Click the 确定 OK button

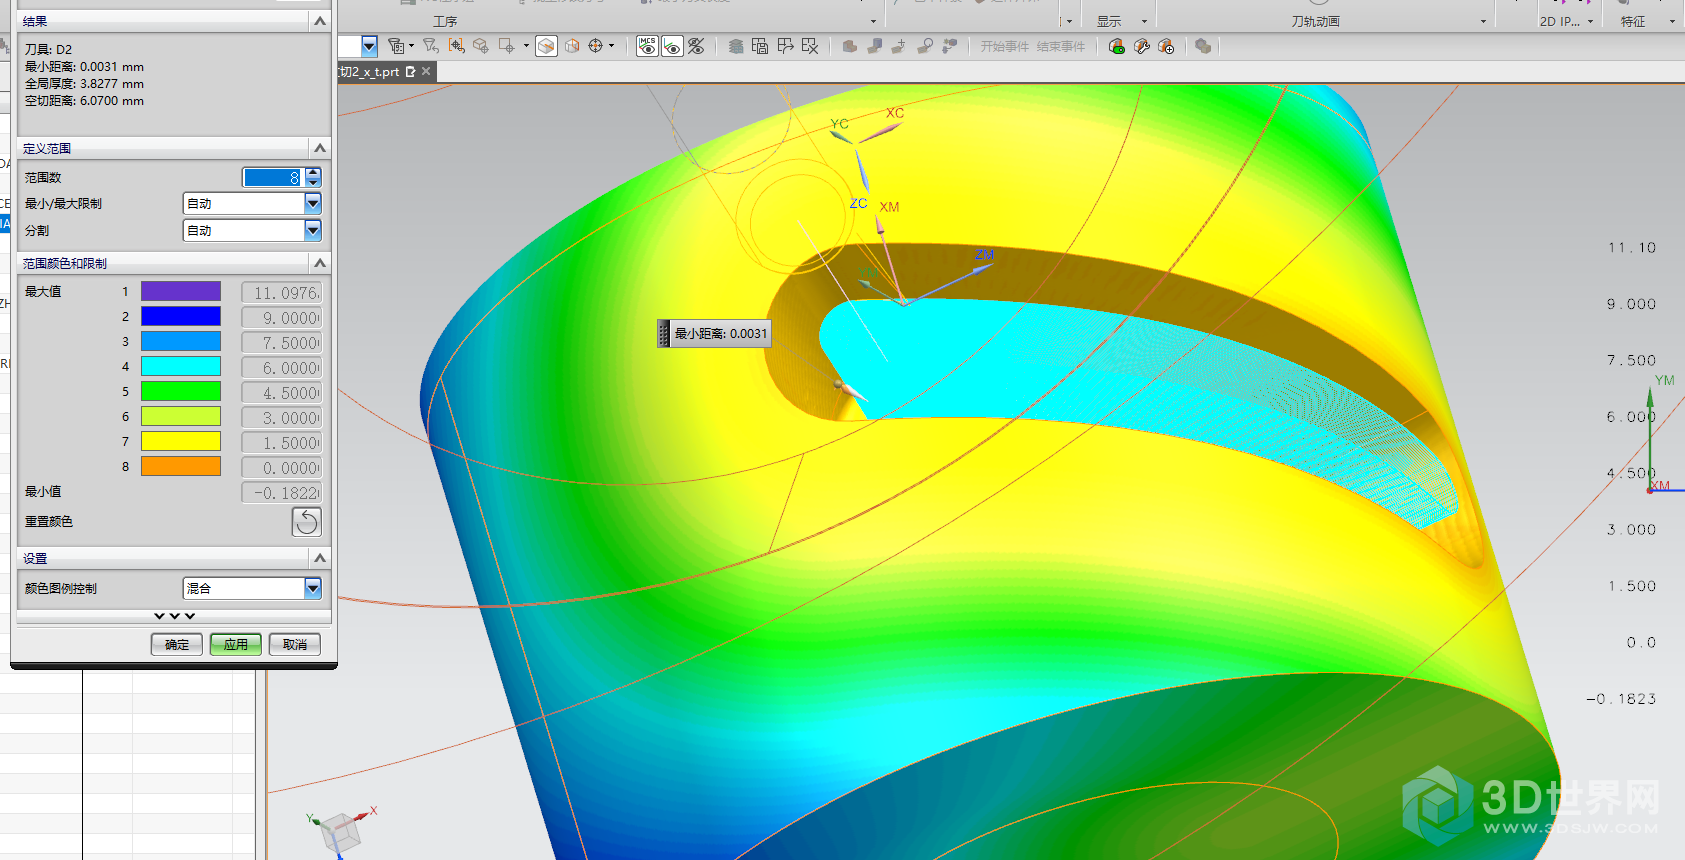tap(177, 645)
